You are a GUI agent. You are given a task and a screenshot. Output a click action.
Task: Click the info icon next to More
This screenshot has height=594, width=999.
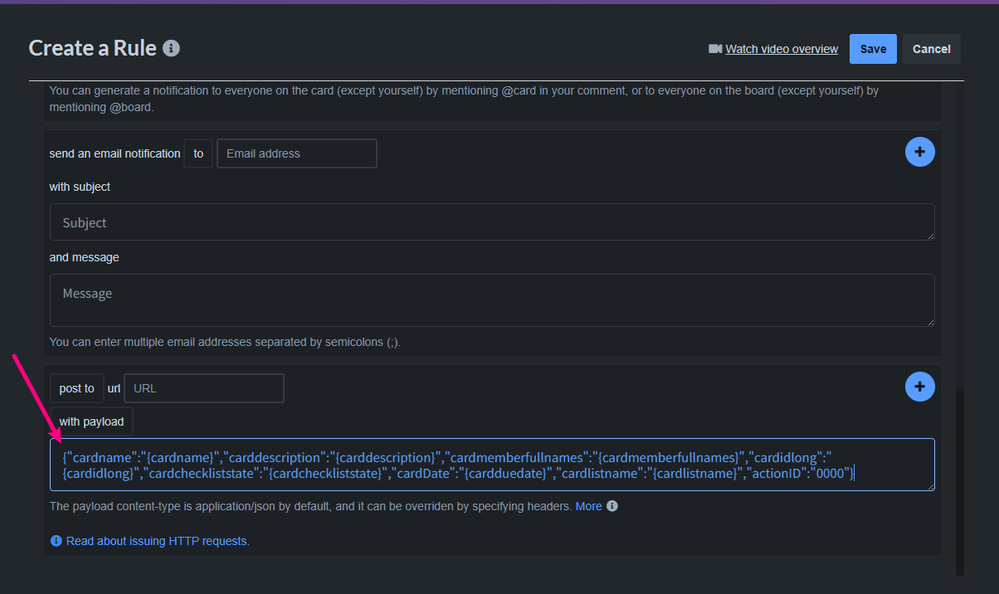pos(612,506)
